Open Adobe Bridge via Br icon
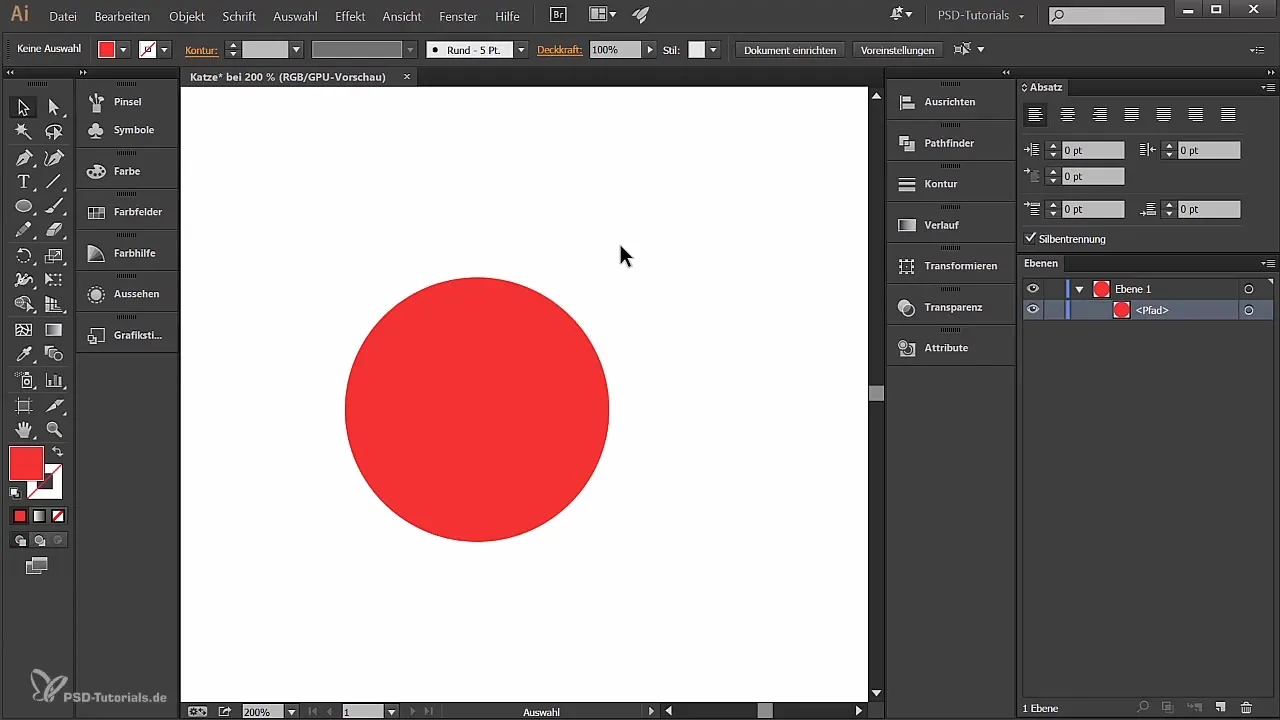1280x720 pixels. pyautogui.click(x=560, y=16)
